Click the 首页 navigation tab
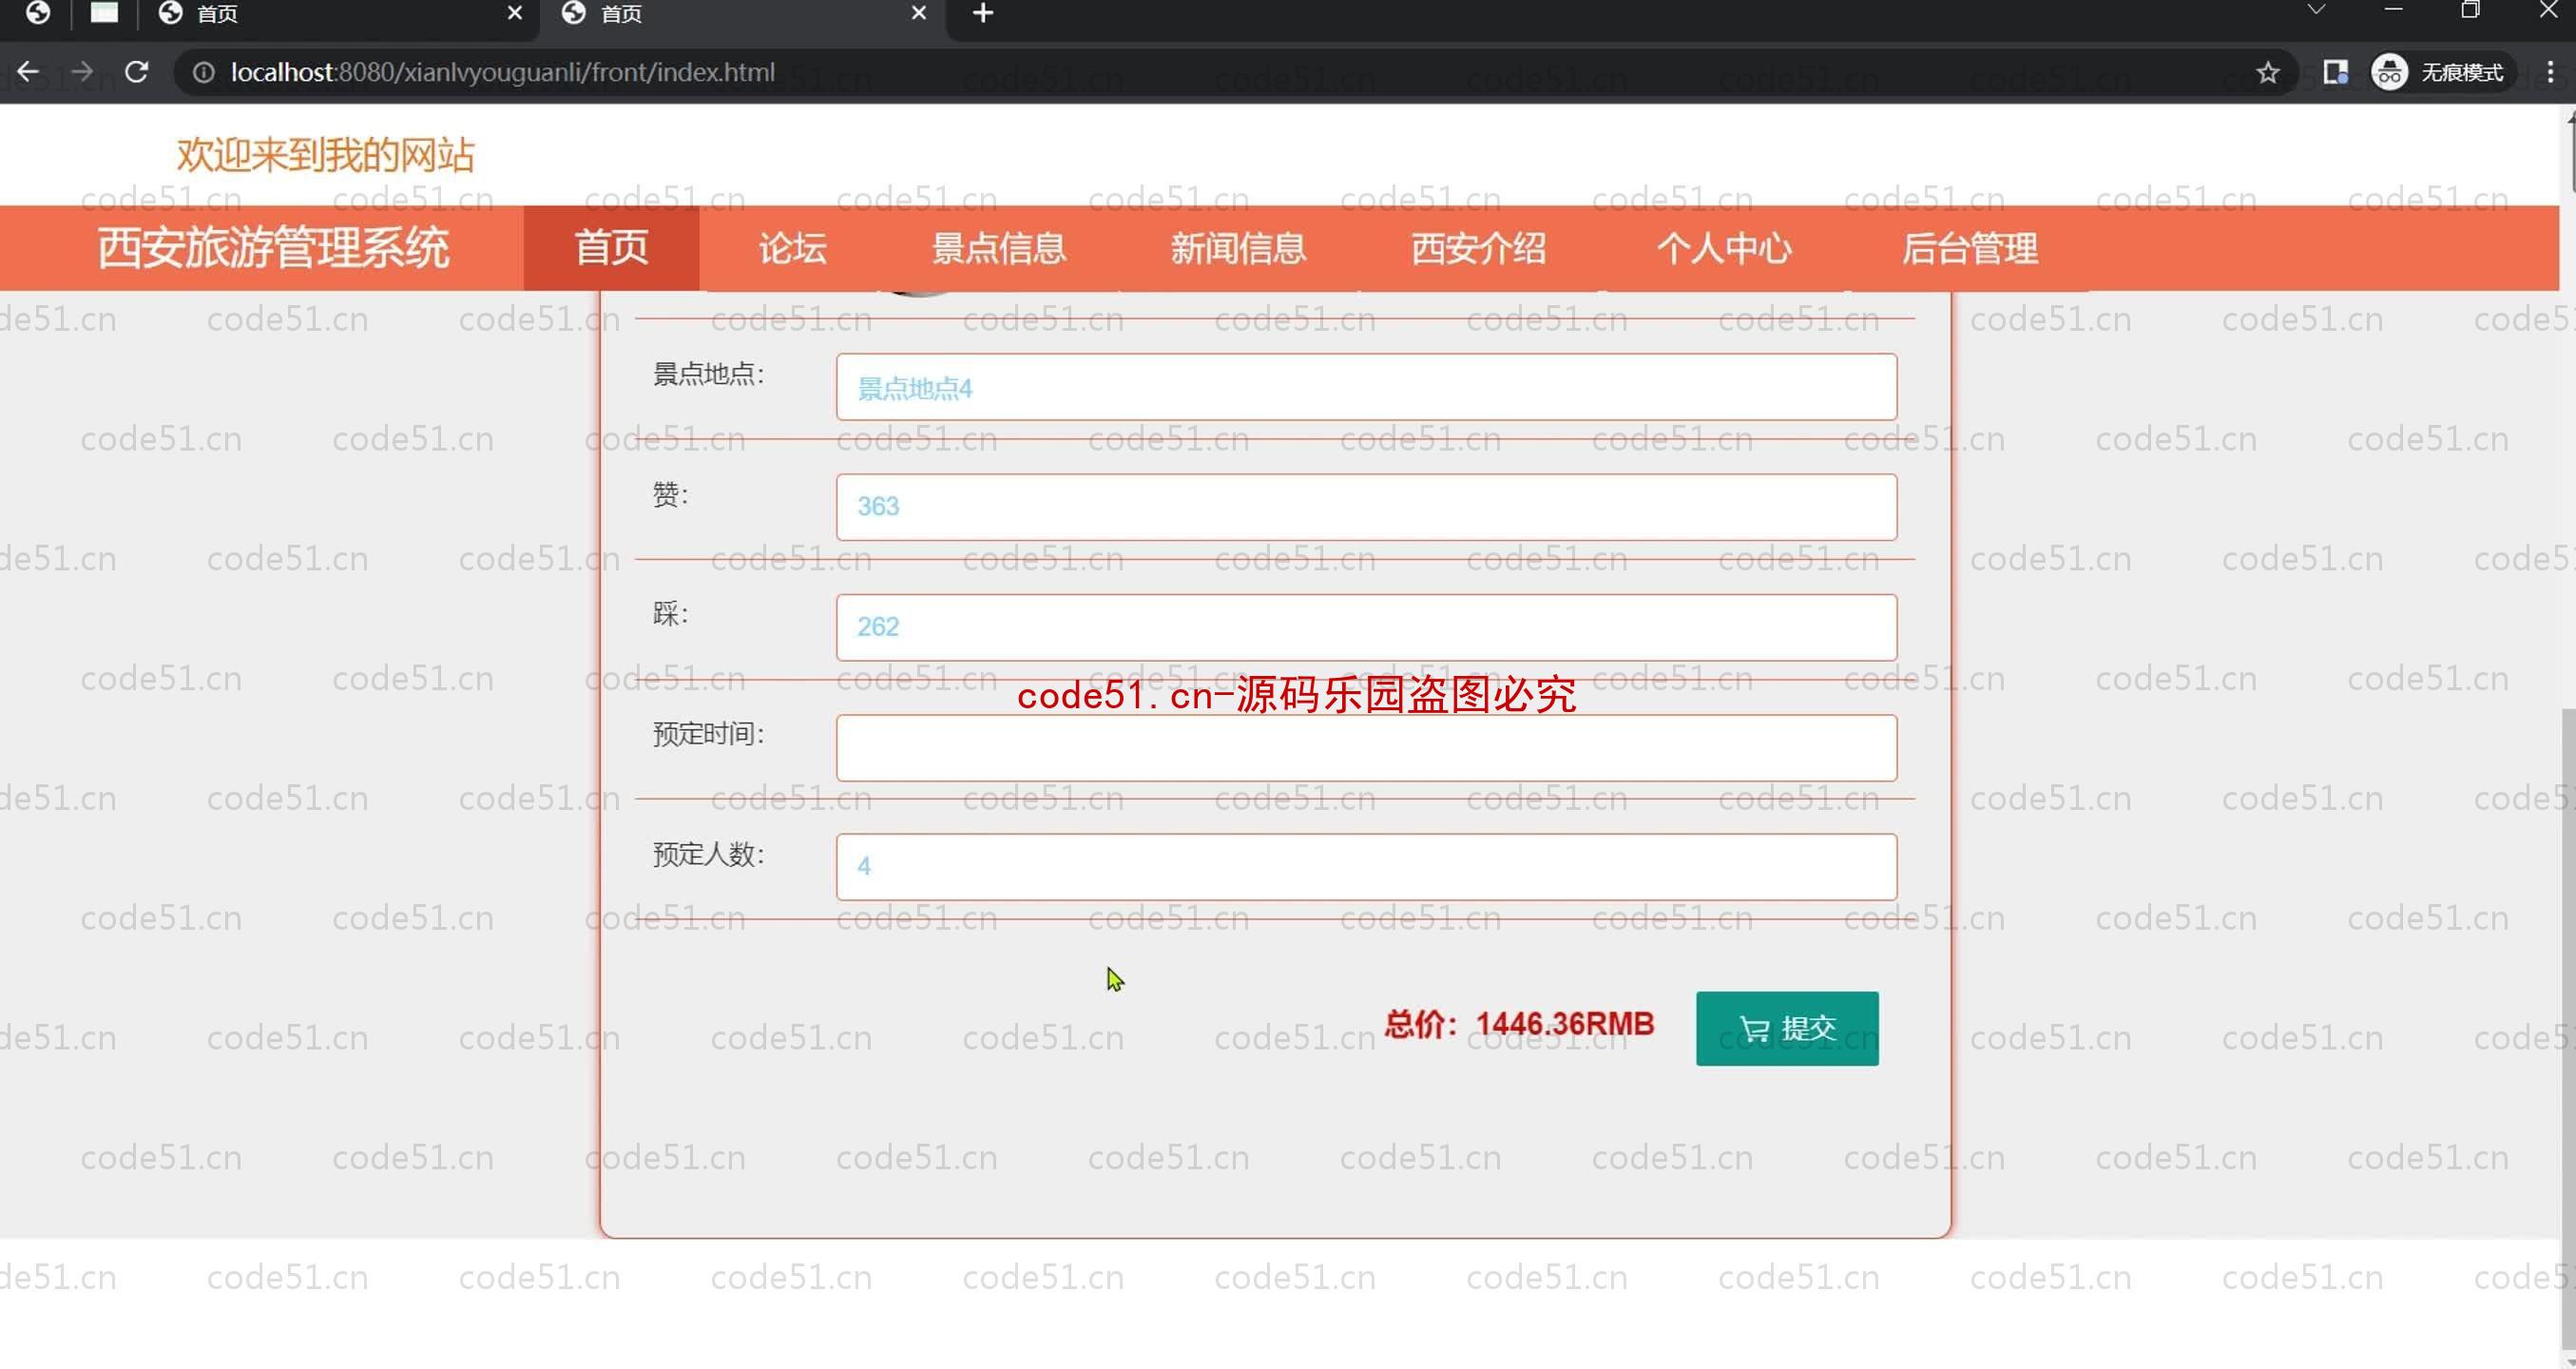This screenshot has height=1369, width=2576. [610, 247]
